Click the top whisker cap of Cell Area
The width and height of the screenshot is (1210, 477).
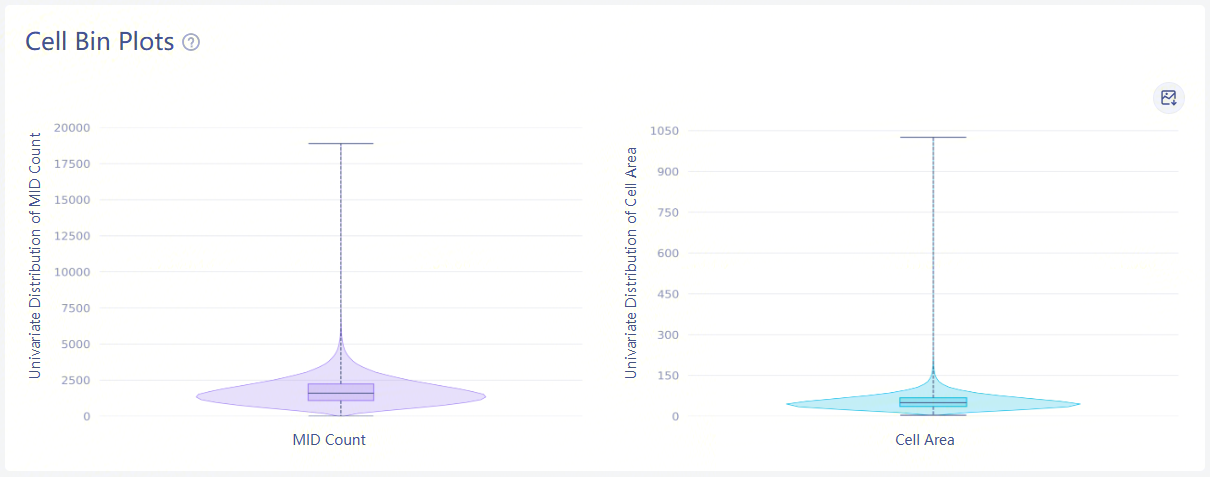pyautogui.click(x=933, y=137)
